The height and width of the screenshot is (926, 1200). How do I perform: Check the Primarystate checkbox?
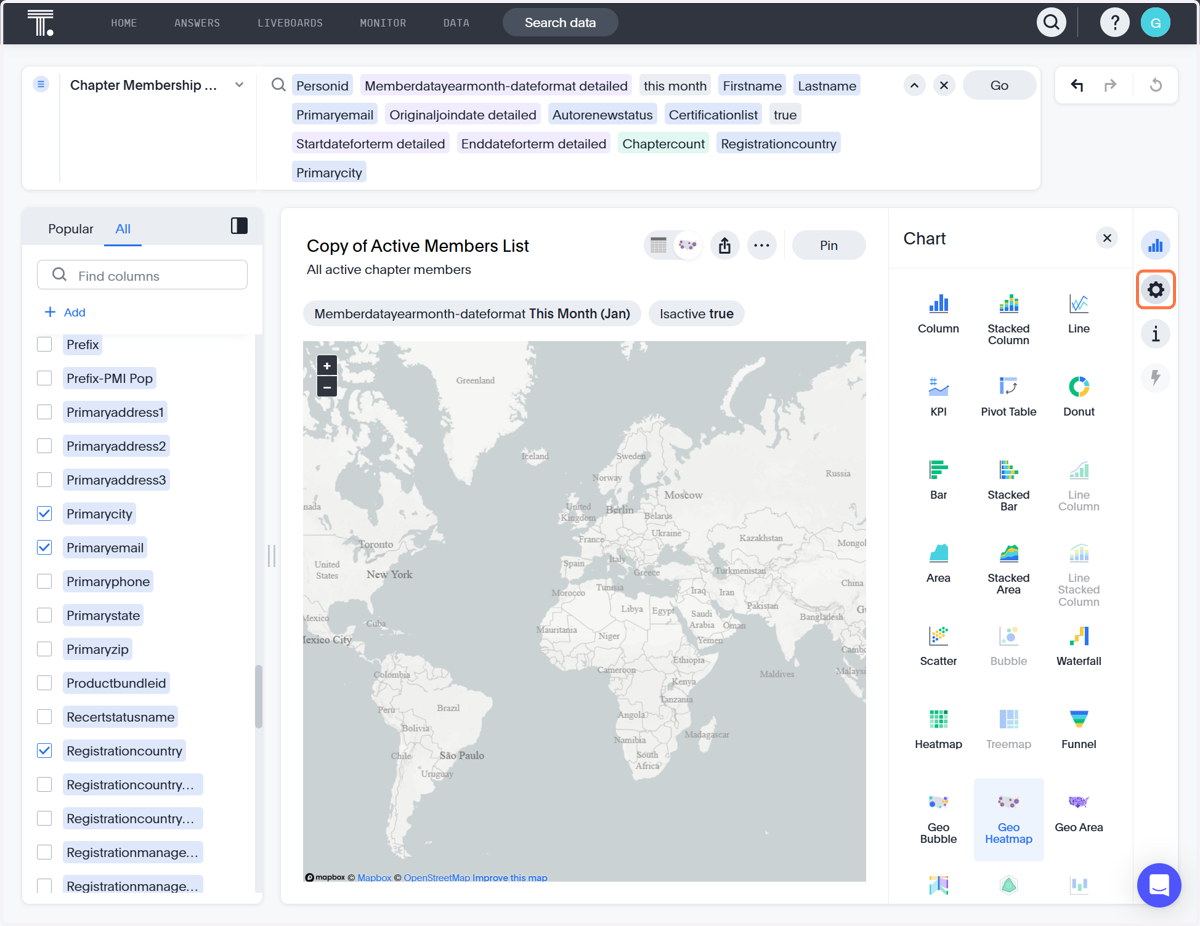[44, 615]
